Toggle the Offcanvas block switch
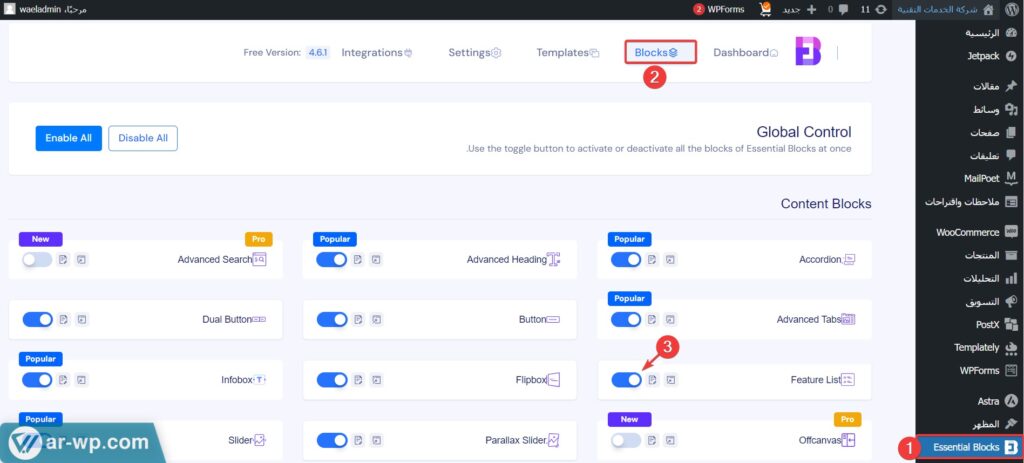Viewport: 1024px width, 463px height. tap(626, 440)
